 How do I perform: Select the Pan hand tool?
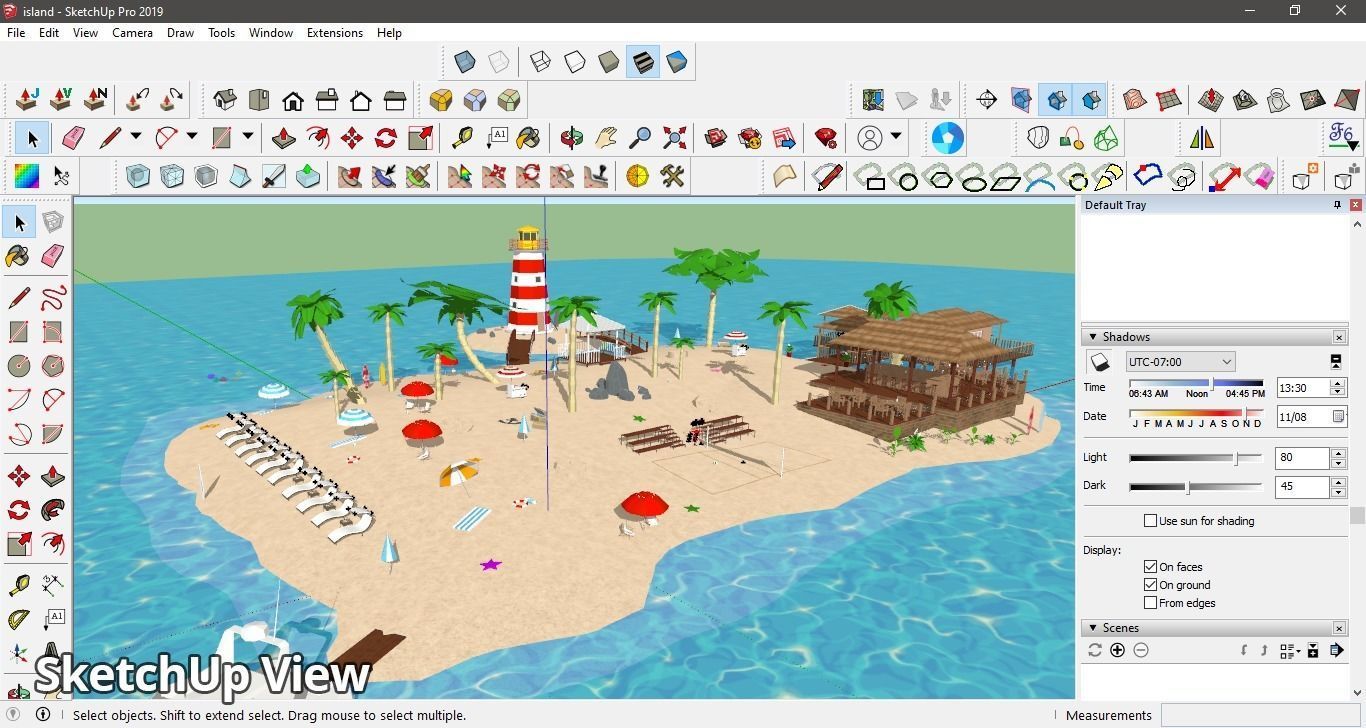pos(606,137)
